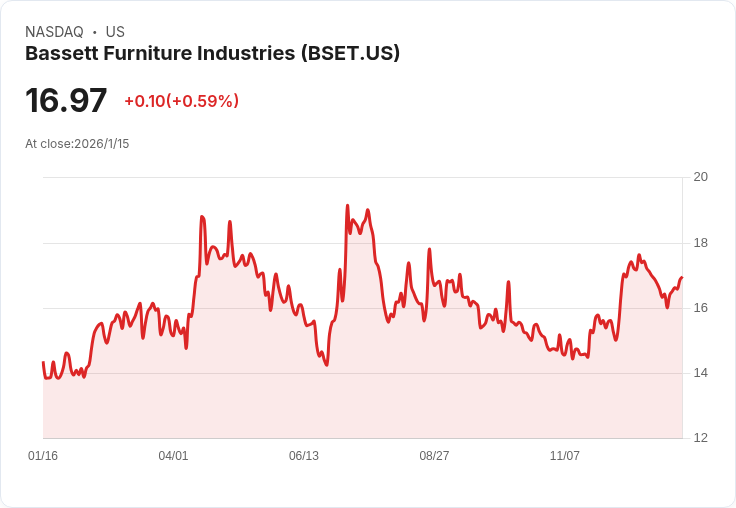Image resolution: width=736 pixels, height=508 pixels.
Task: Click the 04/01 x-axis date label
Action: (173, 455)
